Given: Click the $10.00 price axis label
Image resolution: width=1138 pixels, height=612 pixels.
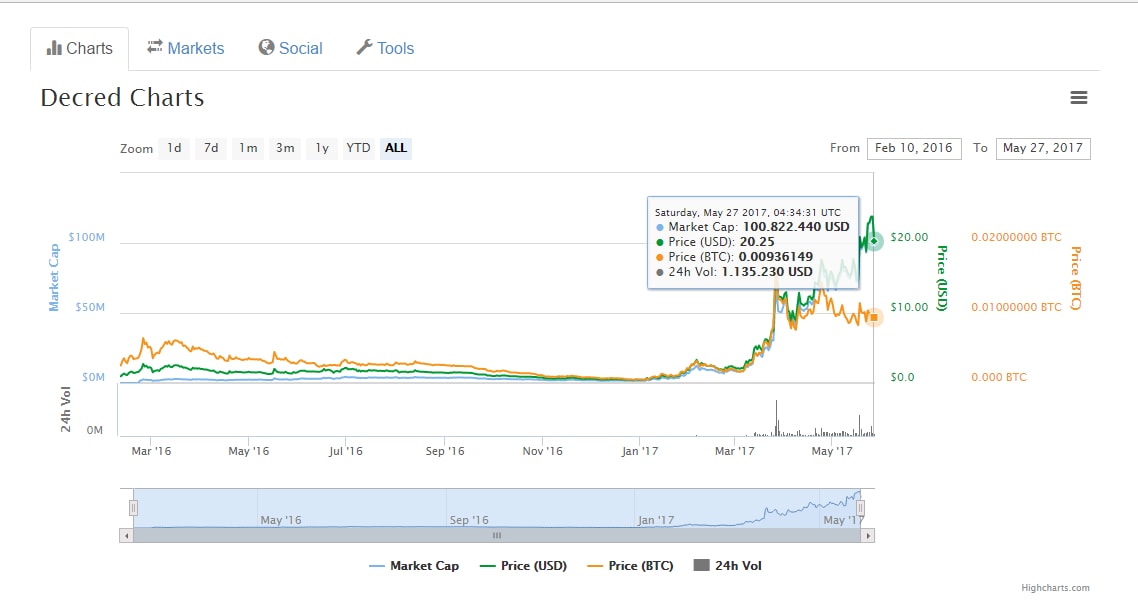Looking at the screenshot, I should coord(909,307).
